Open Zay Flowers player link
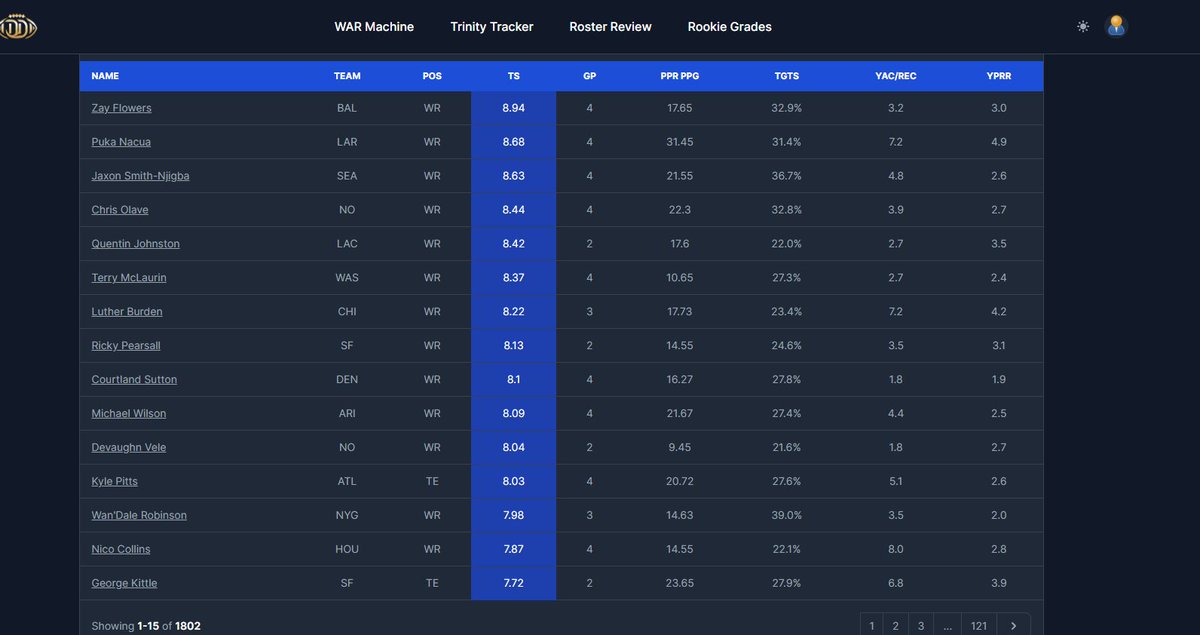The image size is (1200, 635). [x=121, y=108]
